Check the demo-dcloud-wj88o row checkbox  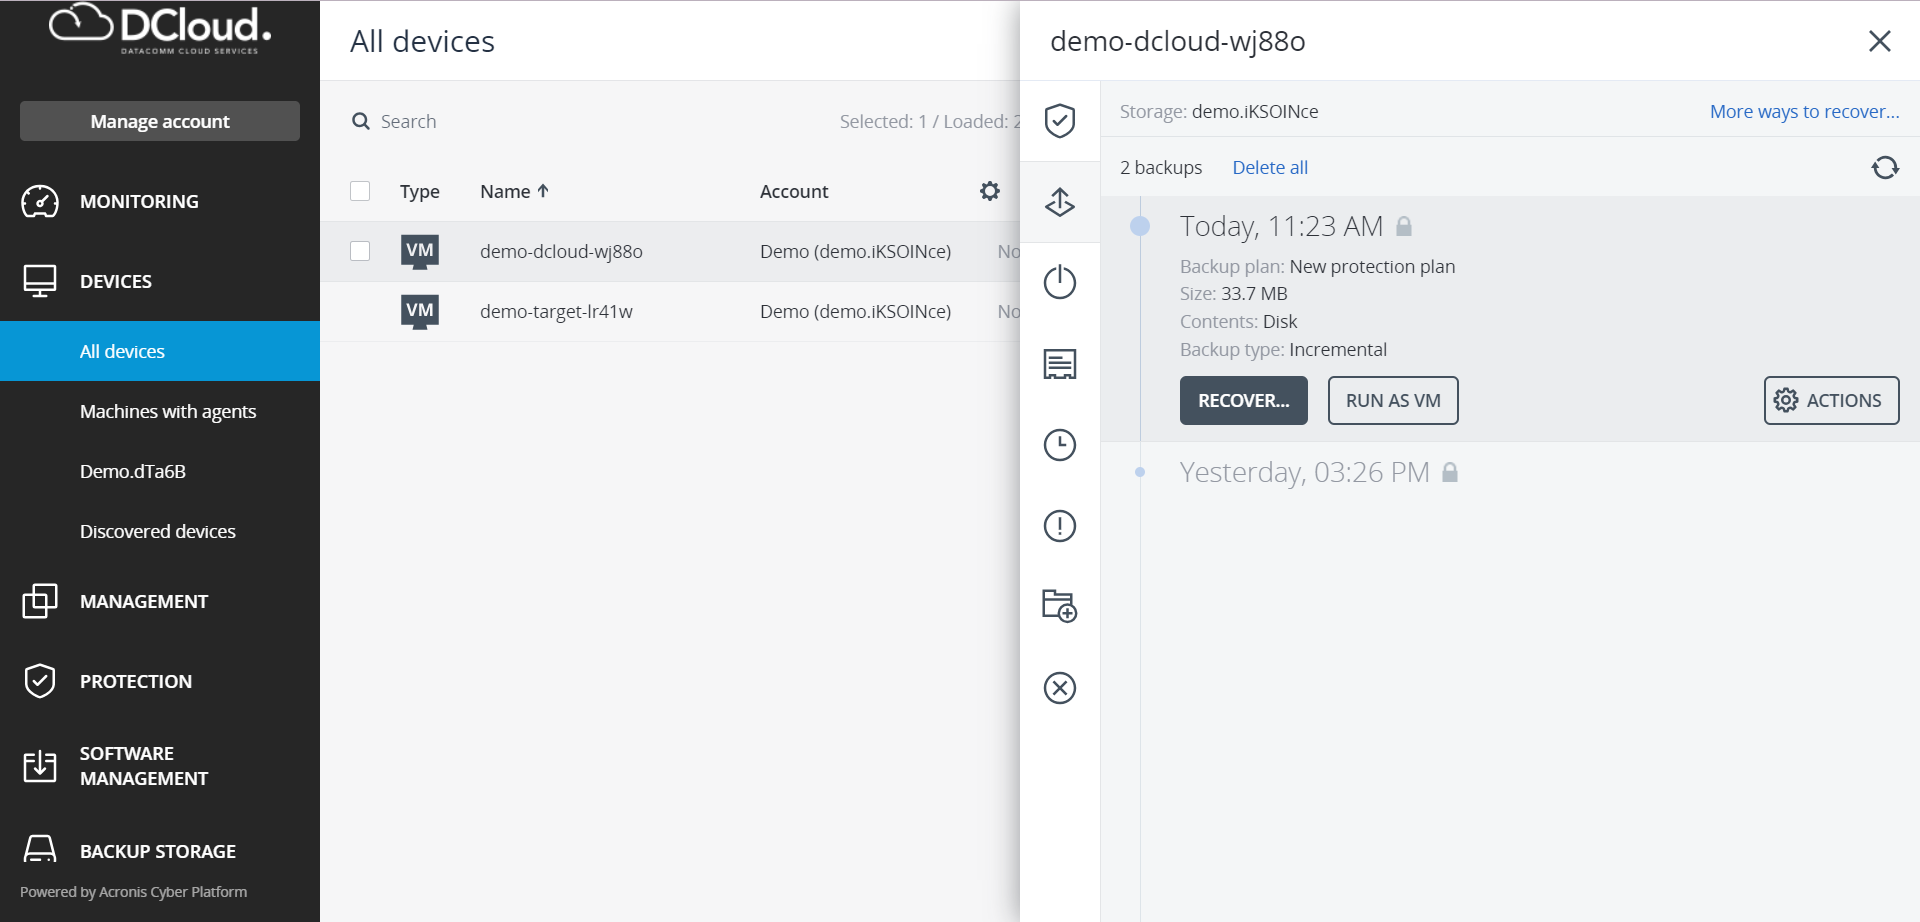tap(360, 251)
